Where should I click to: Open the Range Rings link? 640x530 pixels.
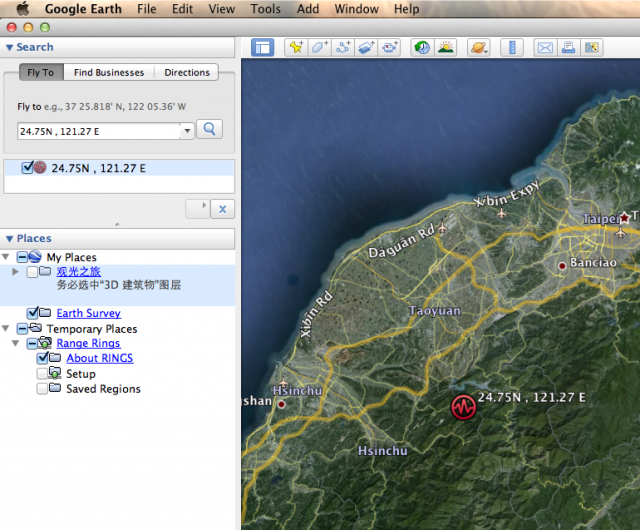tap(88, 343)
